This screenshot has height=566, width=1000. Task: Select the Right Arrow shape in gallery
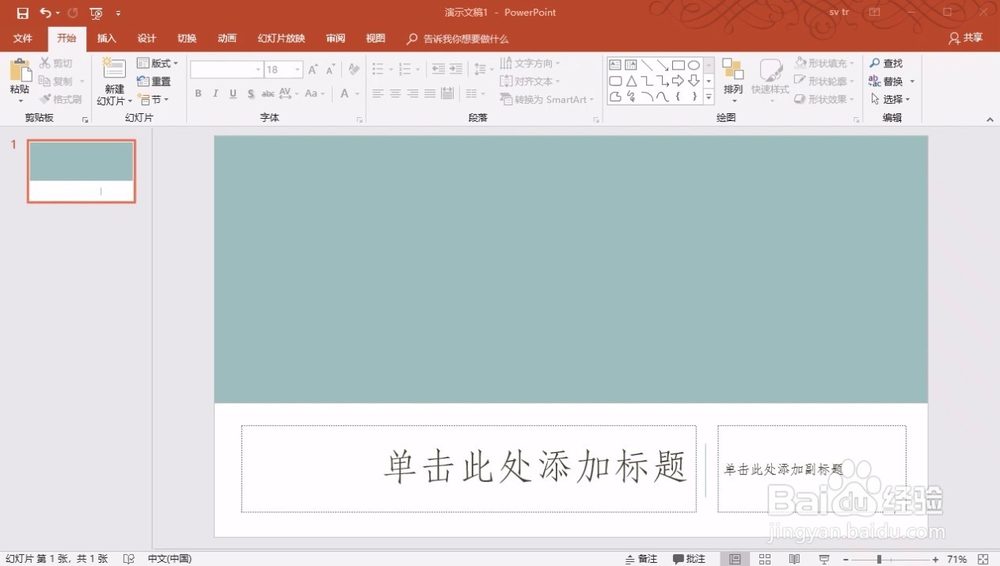click(678, 81)
